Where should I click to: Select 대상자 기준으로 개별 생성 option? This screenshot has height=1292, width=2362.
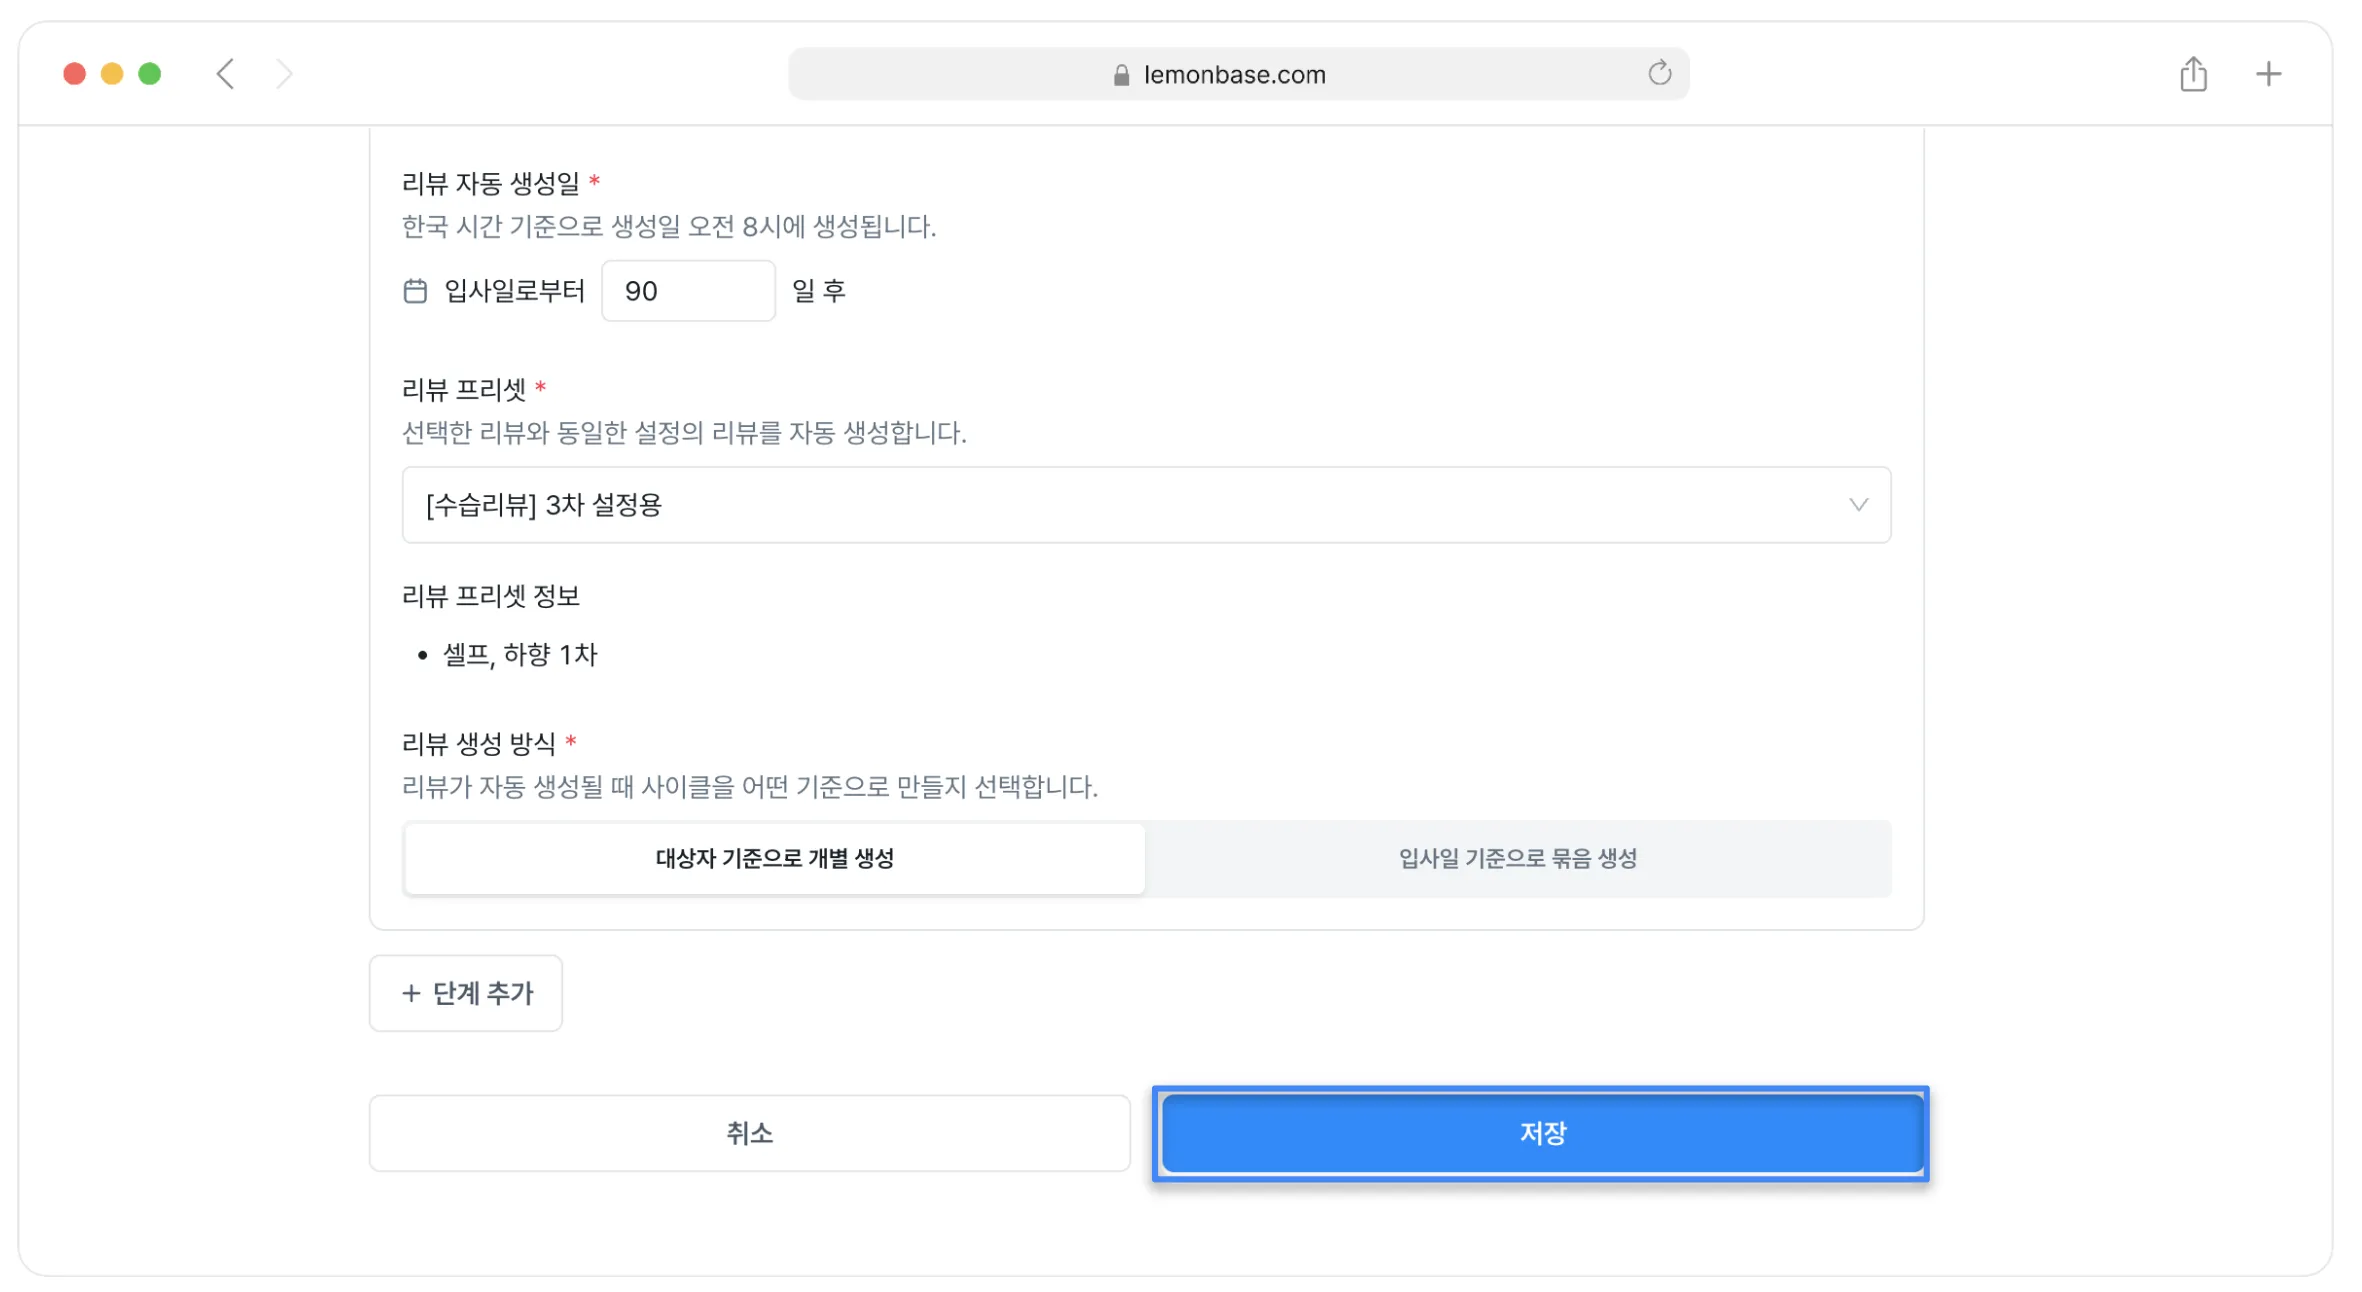(x=774, y=858)
